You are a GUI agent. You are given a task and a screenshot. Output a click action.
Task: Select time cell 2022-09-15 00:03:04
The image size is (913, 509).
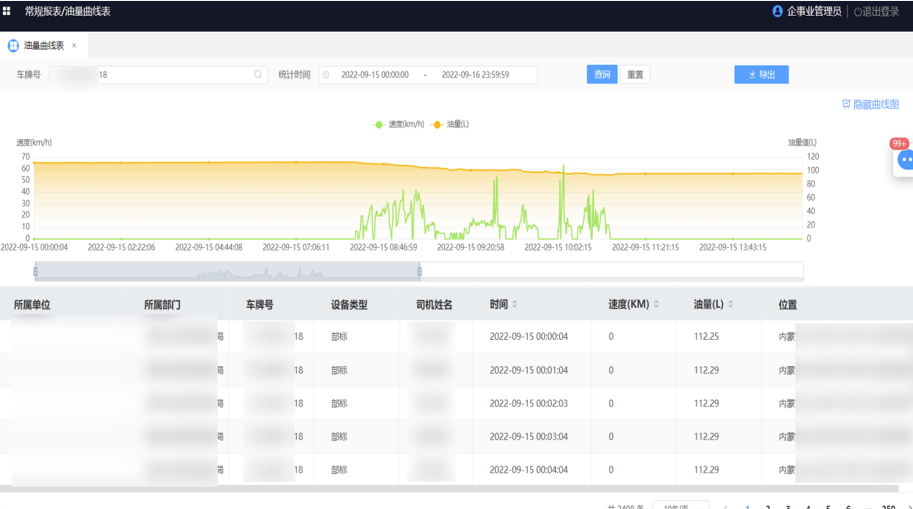pyautogui.click(x=529, y=436)
